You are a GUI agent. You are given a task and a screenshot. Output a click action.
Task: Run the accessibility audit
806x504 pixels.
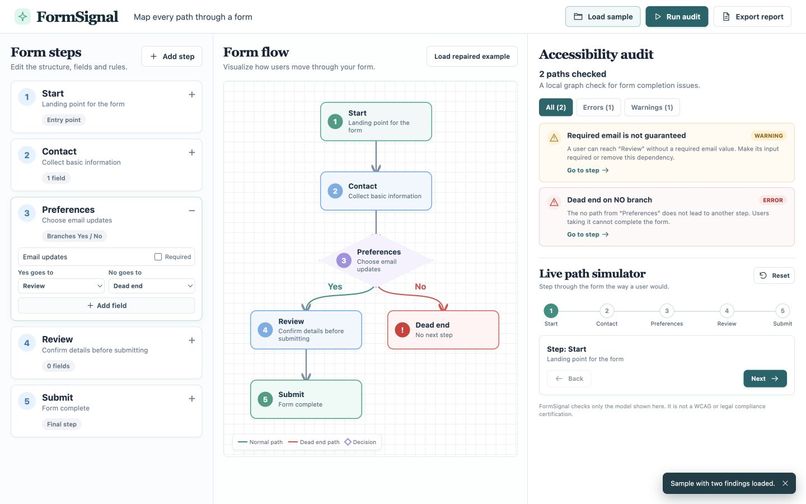tap(676, 16)
